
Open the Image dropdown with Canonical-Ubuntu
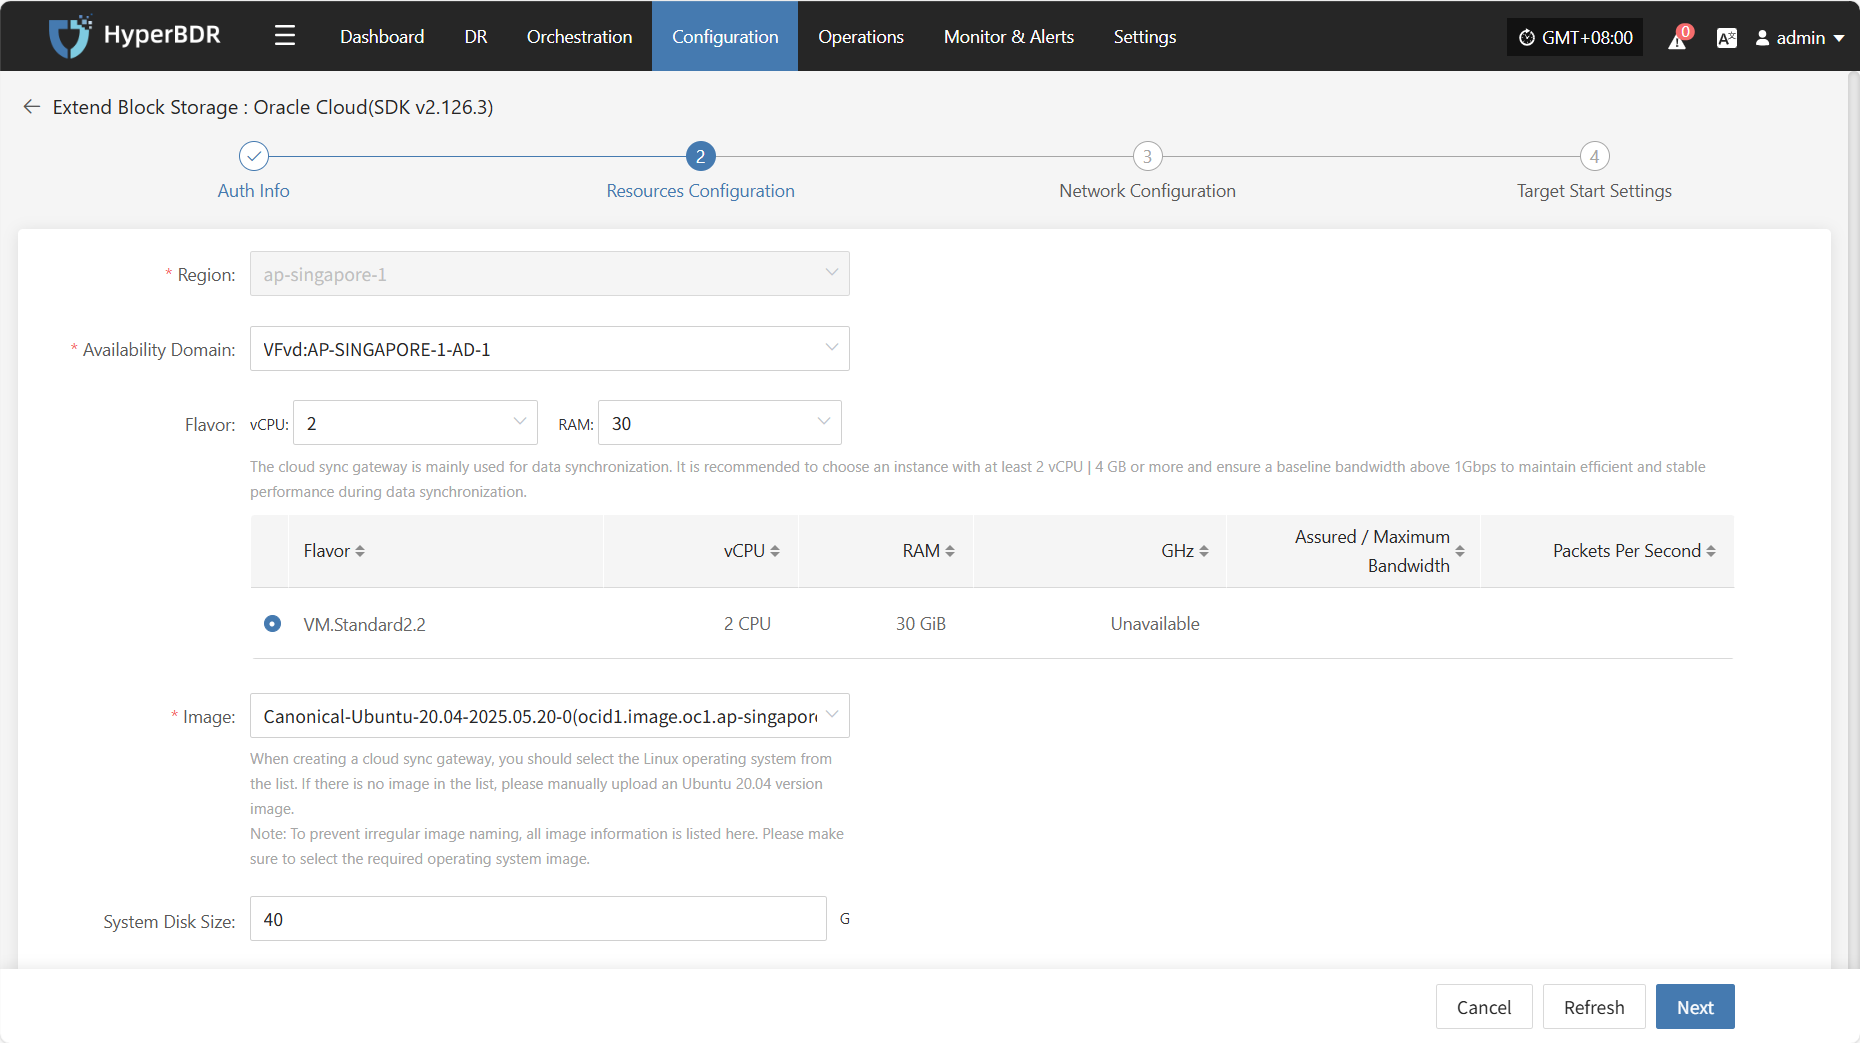[550, 716]
